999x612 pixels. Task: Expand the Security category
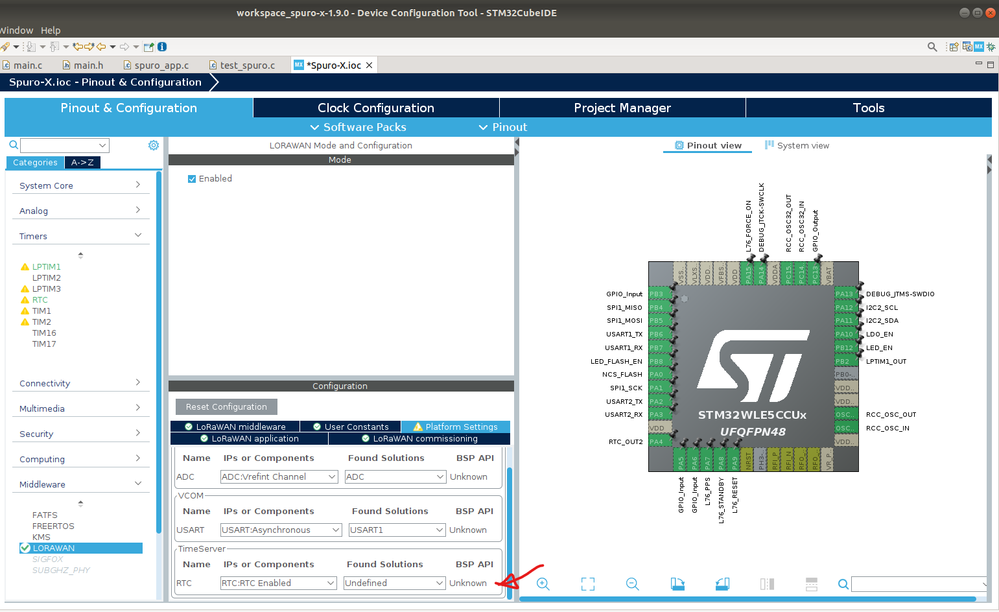coord(80,434)
